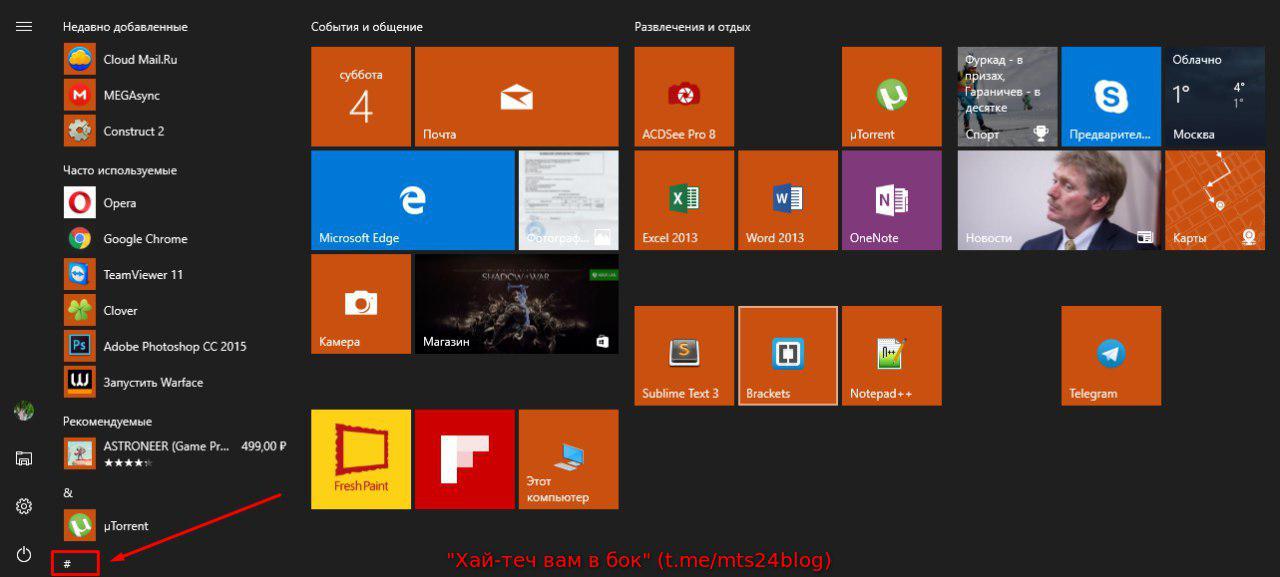Open the Магазин store tile
The image size is (1280, 577).
(516, 304)
